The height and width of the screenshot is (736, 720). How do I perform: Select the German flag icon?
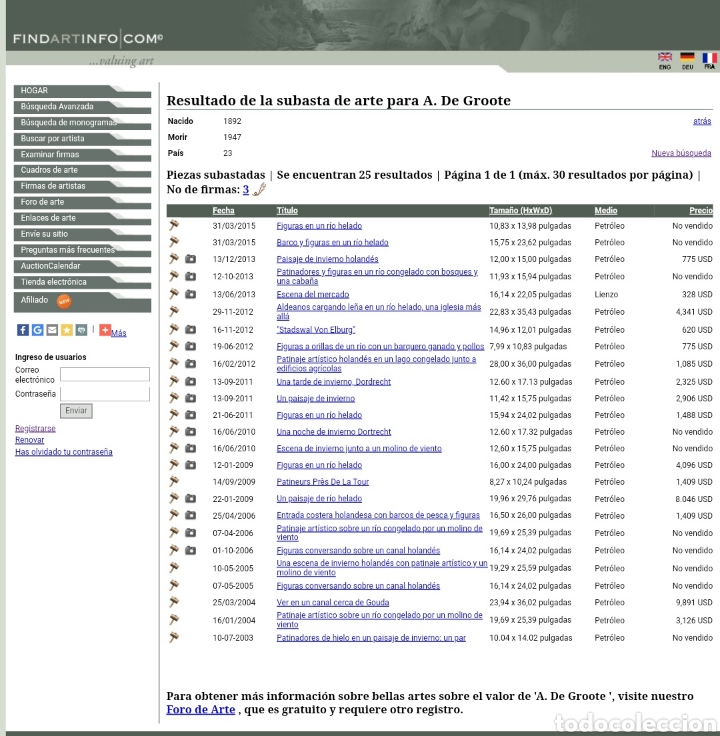687,57
